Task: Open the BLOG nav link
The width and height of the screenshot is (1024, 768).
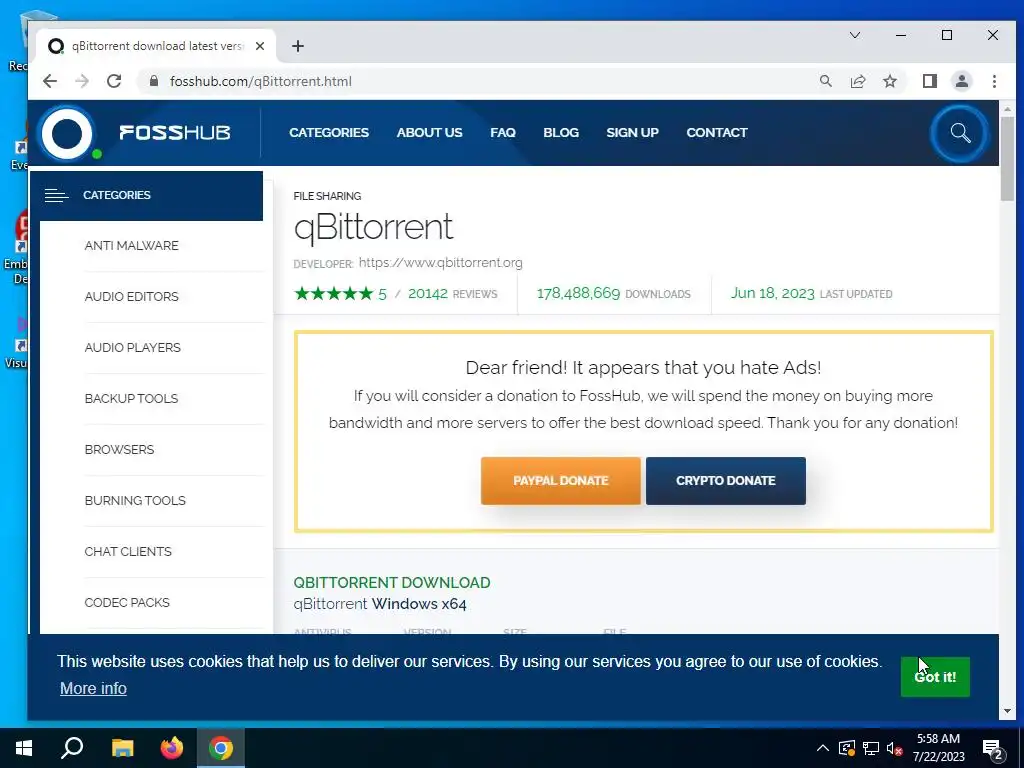Action: 561,133
